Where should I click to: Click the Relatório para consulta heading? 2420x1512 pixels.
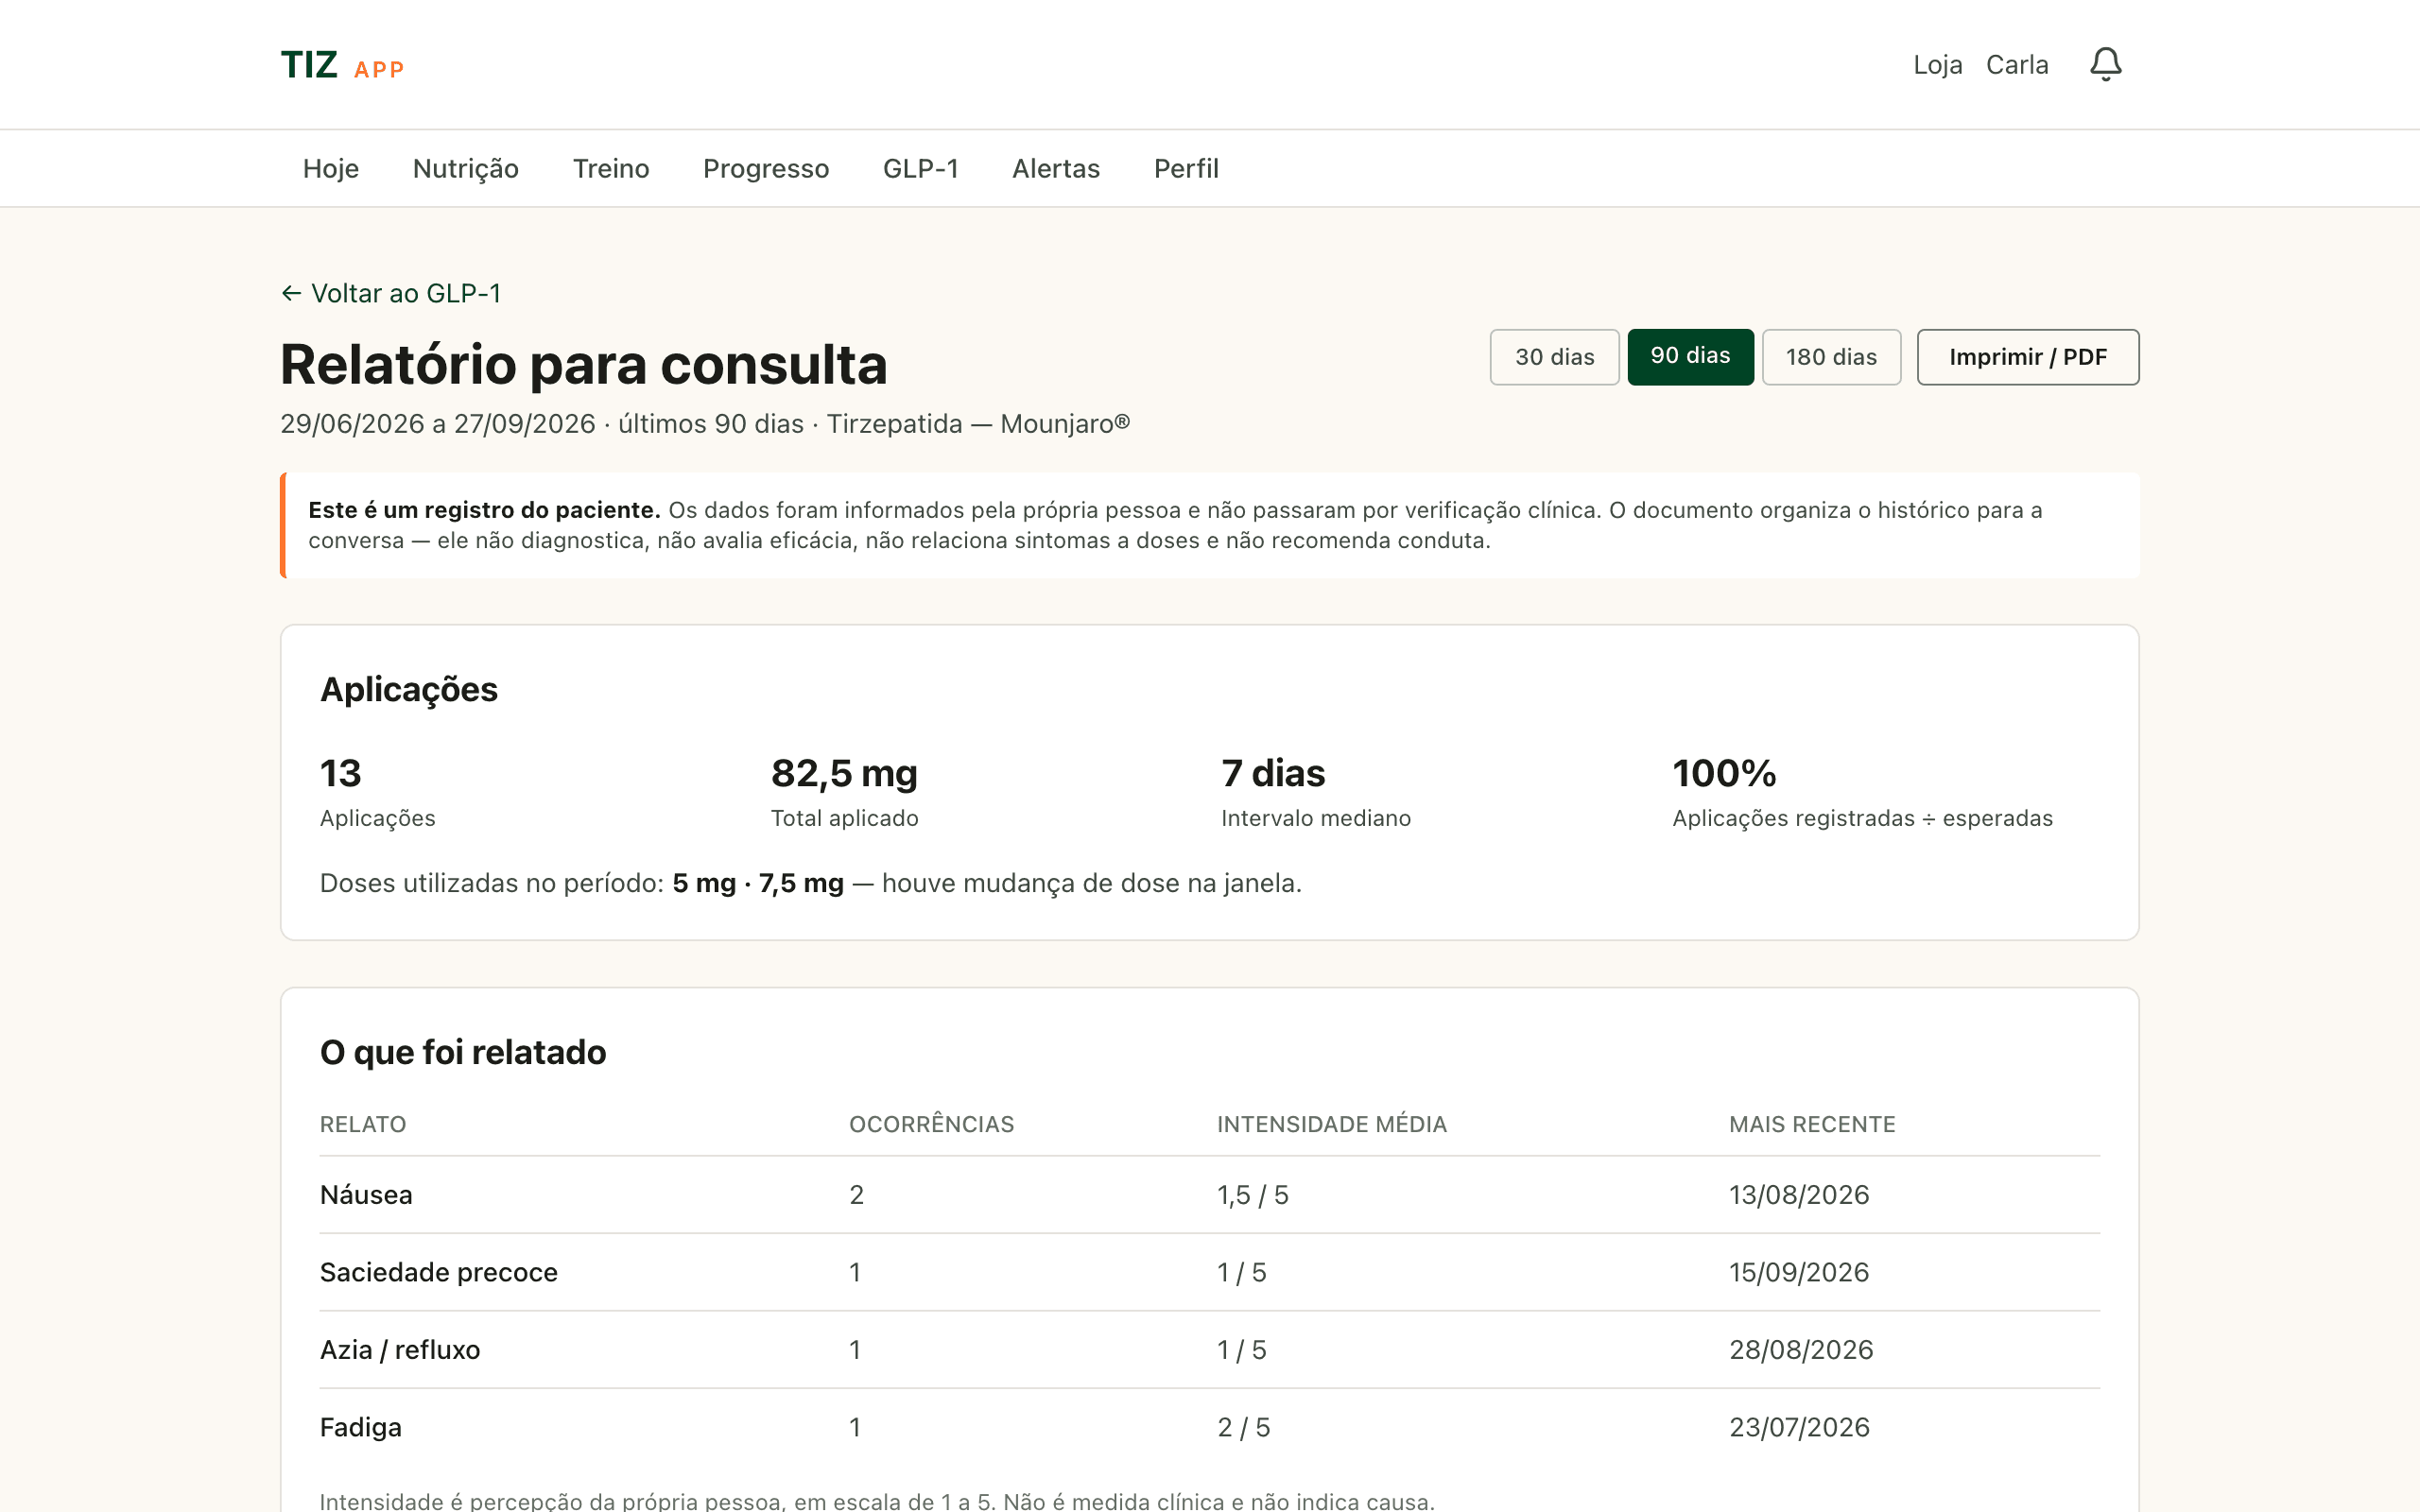584,364
